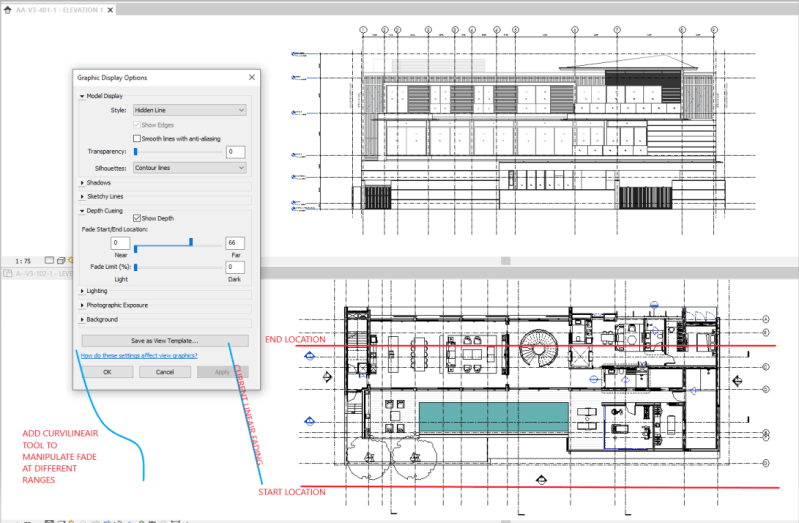
Task: Click the Apply button
Action: 223,372
